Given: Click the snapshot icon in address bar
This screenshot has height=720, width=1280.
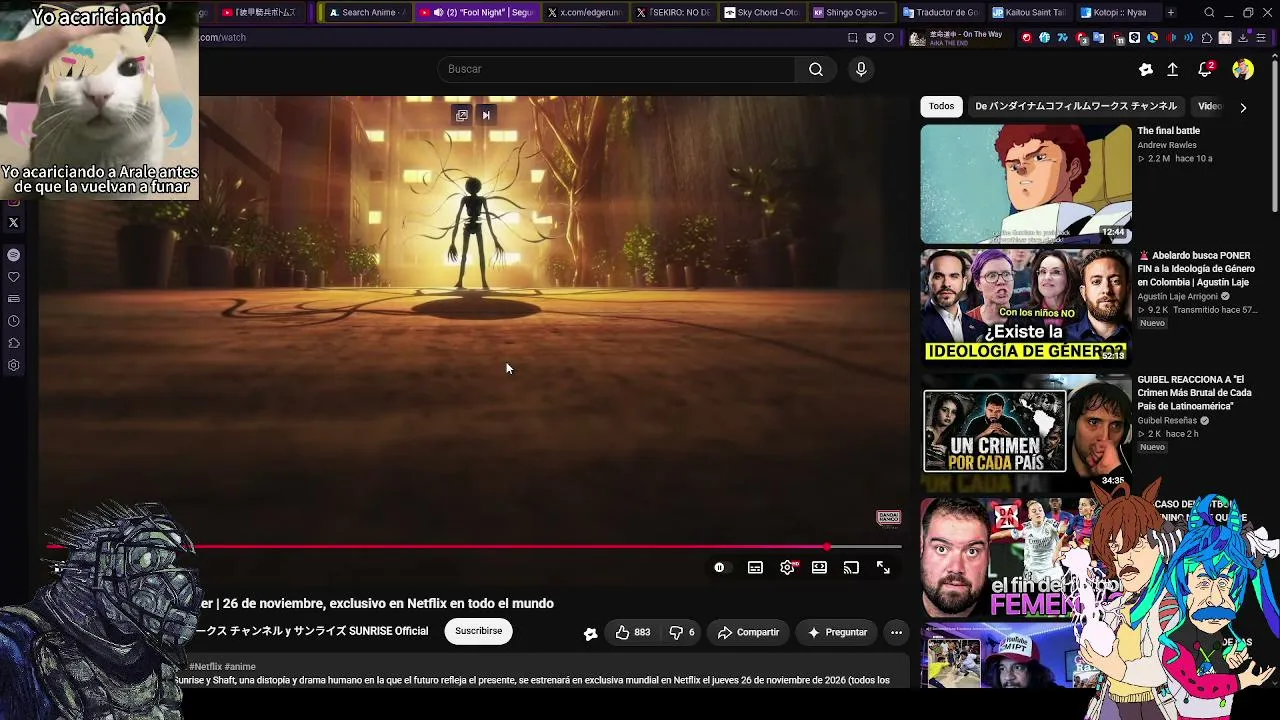Looking at the screenshot, I should [x=853, y=38].
